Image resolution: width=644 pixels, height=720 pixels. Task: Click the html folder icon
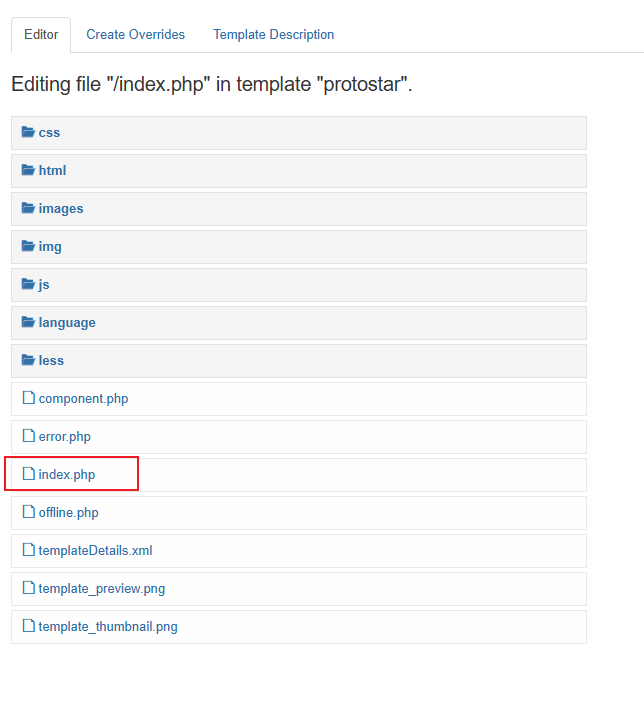[28, 171]
